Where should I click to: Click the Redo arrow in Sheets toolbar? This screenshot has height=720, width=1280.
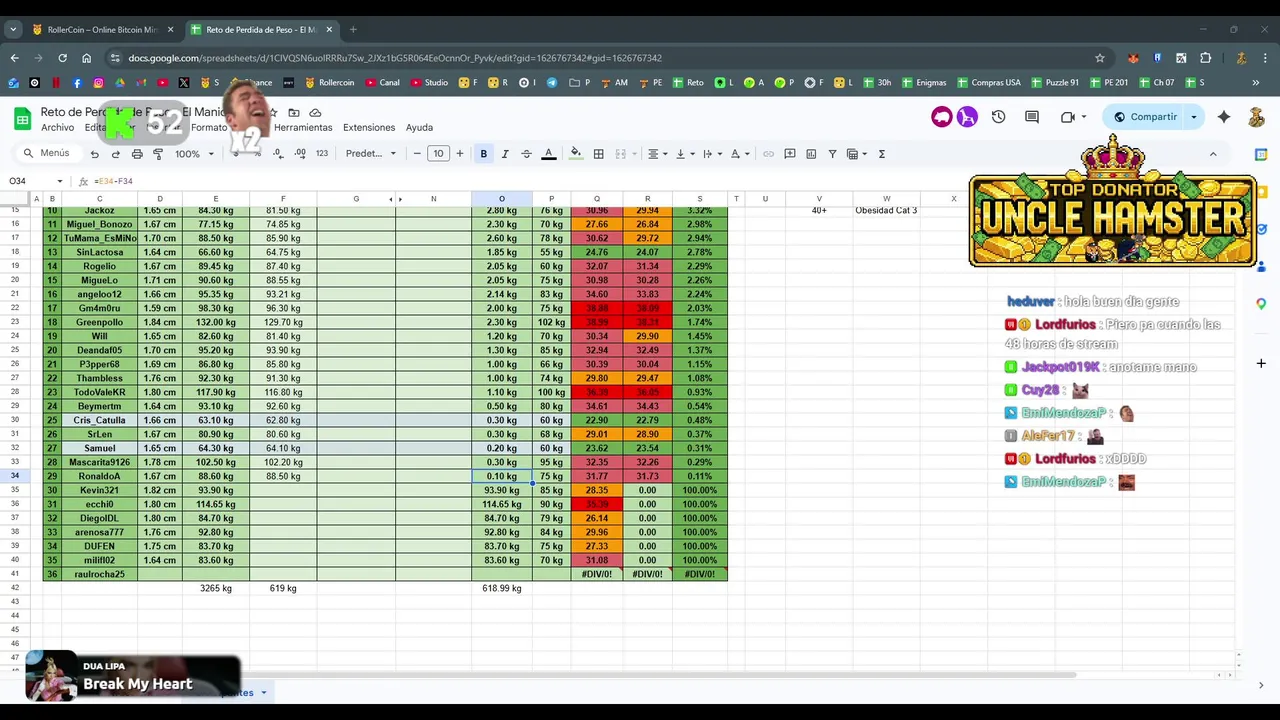pos(116,154)
